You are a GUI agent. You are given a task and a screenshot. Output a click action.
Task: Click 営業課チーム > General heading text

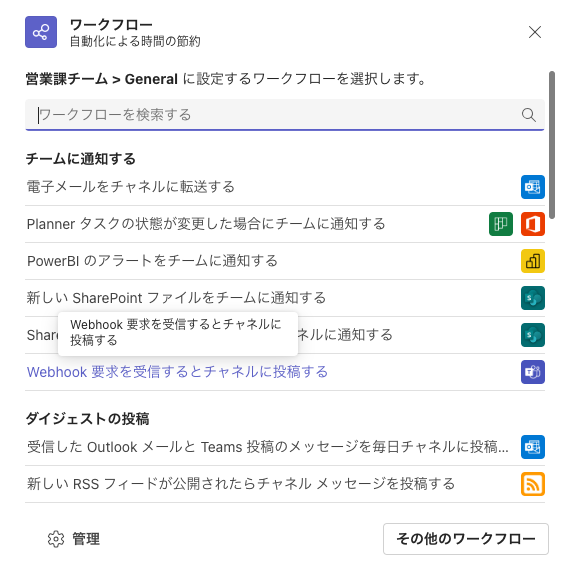[x=101, y=79]
